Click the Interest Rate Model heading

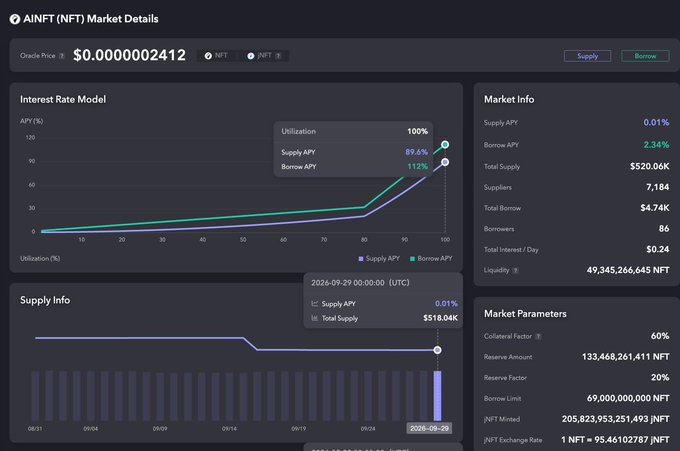click(x=63, y=99)
